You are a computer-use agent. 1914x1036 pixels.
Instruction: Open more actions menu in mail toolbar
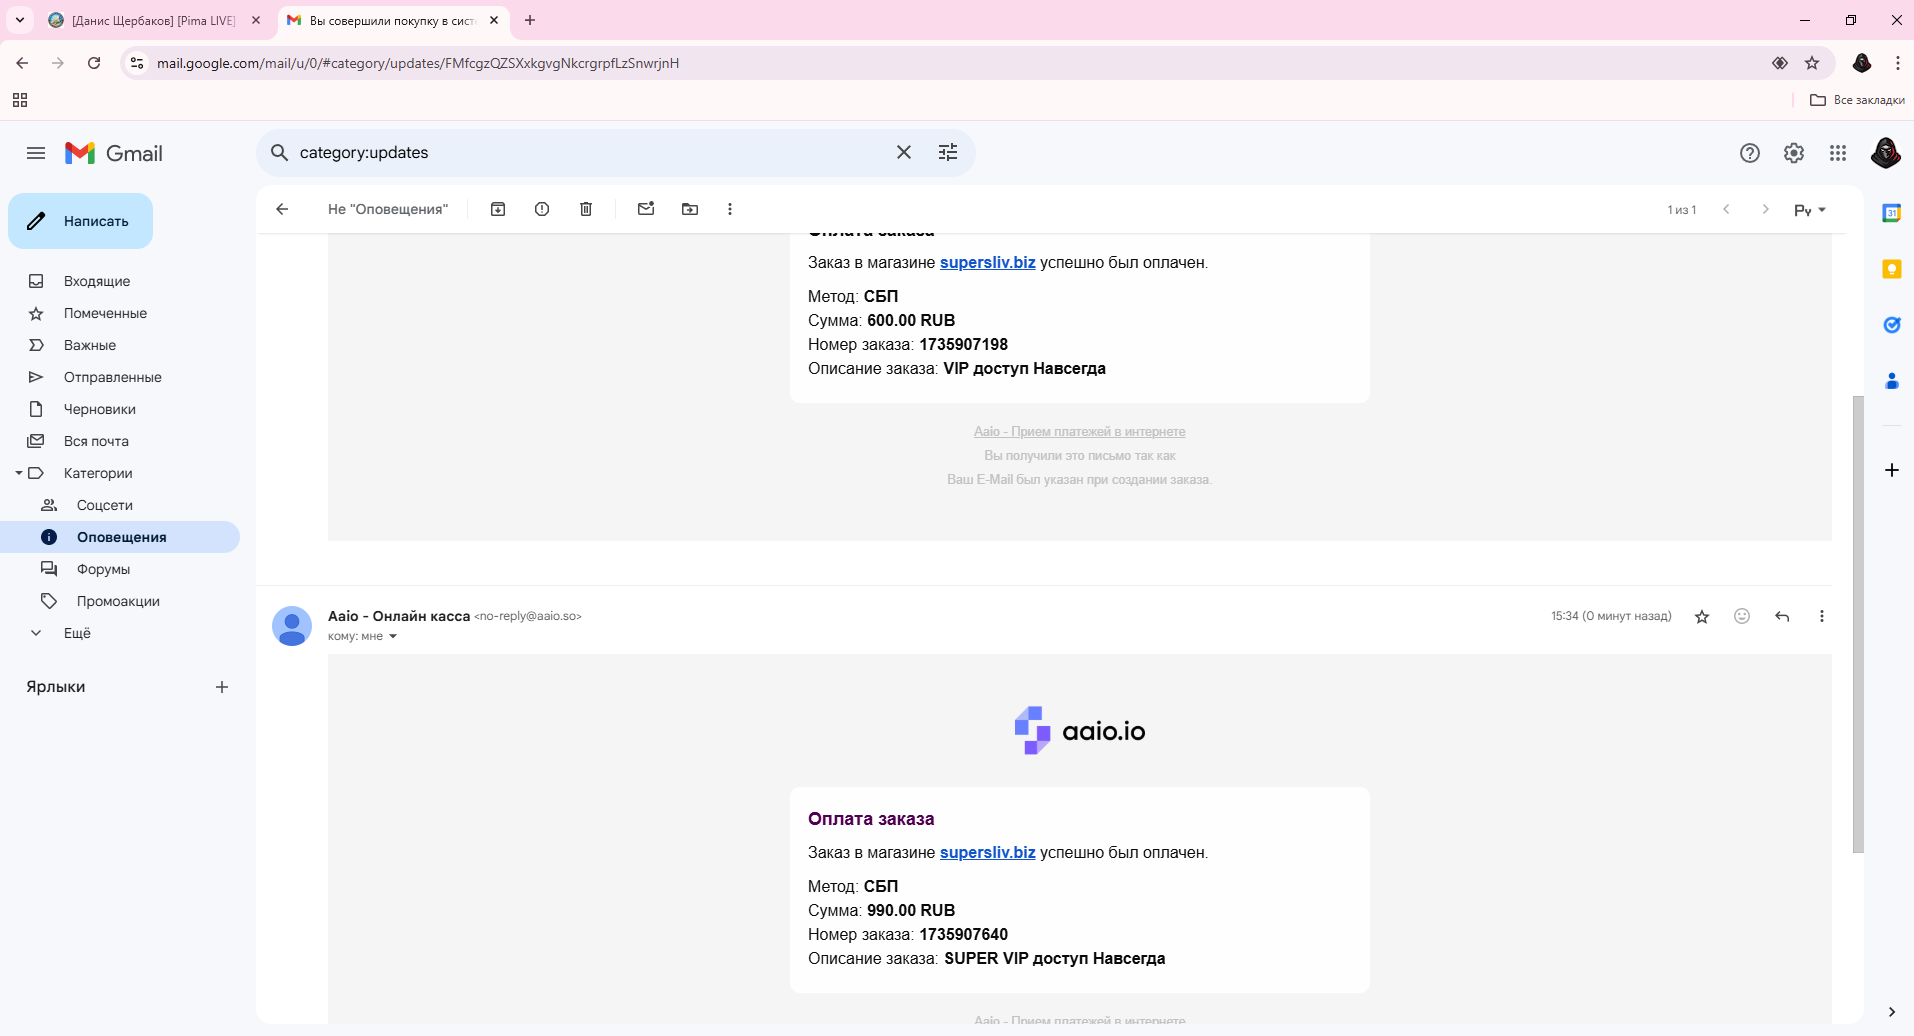pos(730,209)
